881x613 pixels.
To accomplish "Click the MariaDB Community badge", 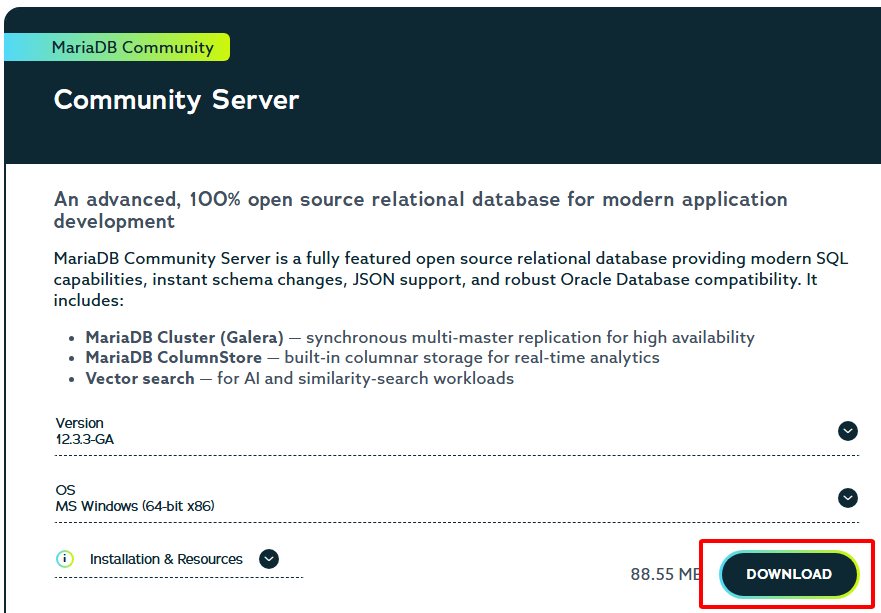I will click(x=117, y=47).
